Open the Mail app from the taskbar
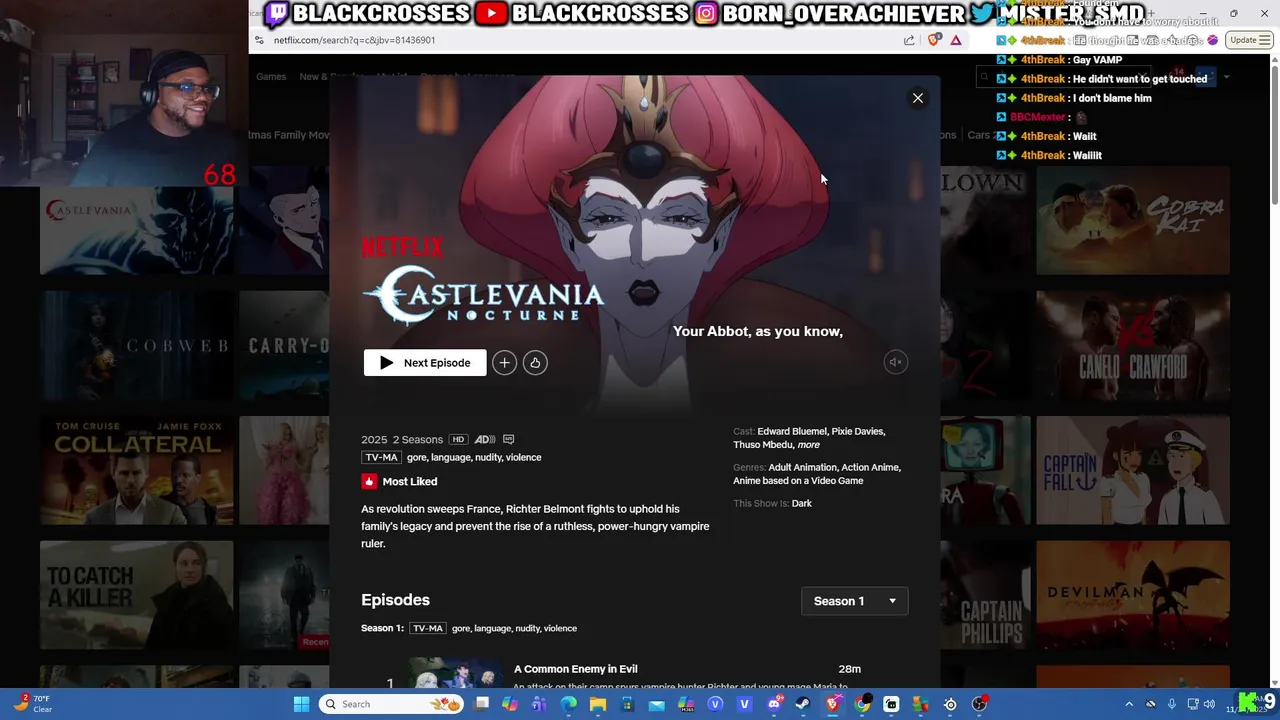Viewport: 1280px width, 720px height. (657, 704)
